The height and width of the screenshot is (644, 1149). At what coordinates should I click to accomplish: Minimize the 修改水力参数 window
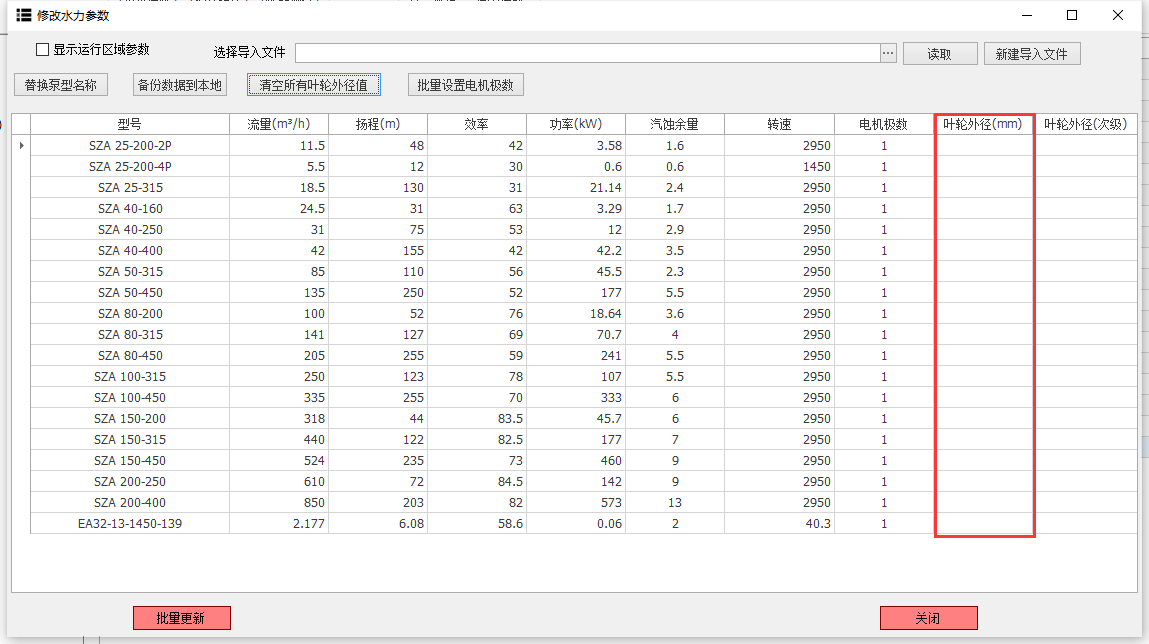click(1027, 15)
